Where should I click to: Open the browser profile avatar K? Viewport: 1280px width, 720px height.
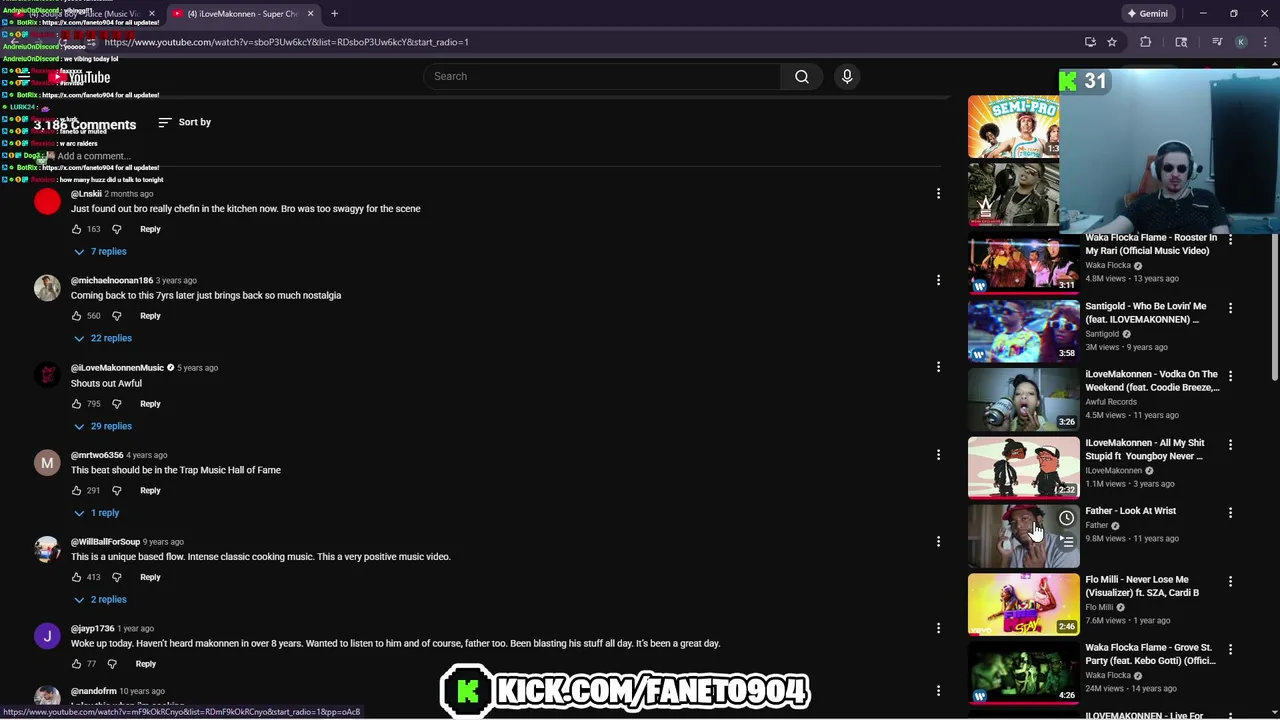tap(1241, 42)
